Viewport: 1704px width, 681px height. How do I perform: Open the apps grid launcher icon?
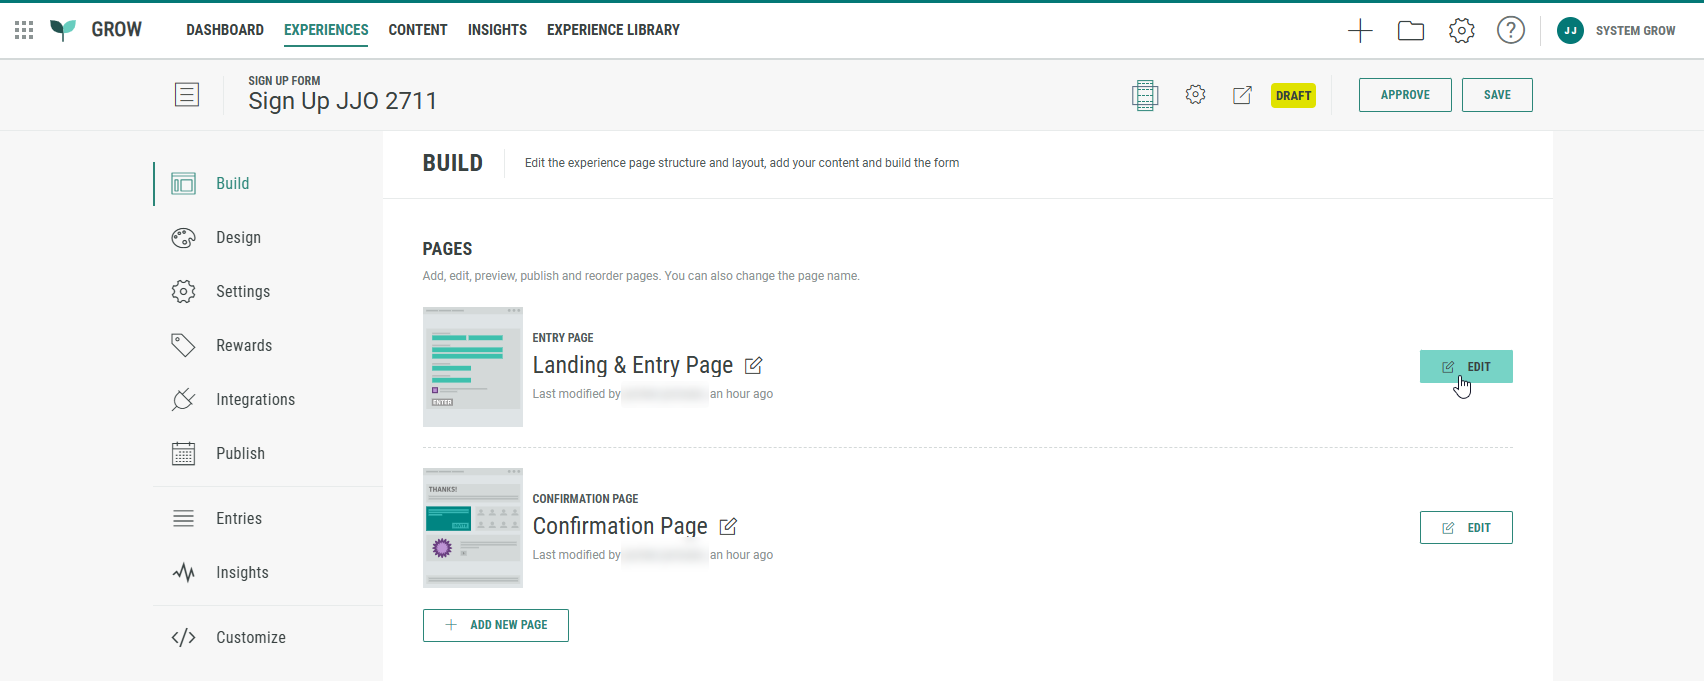[x=24, y=30]
